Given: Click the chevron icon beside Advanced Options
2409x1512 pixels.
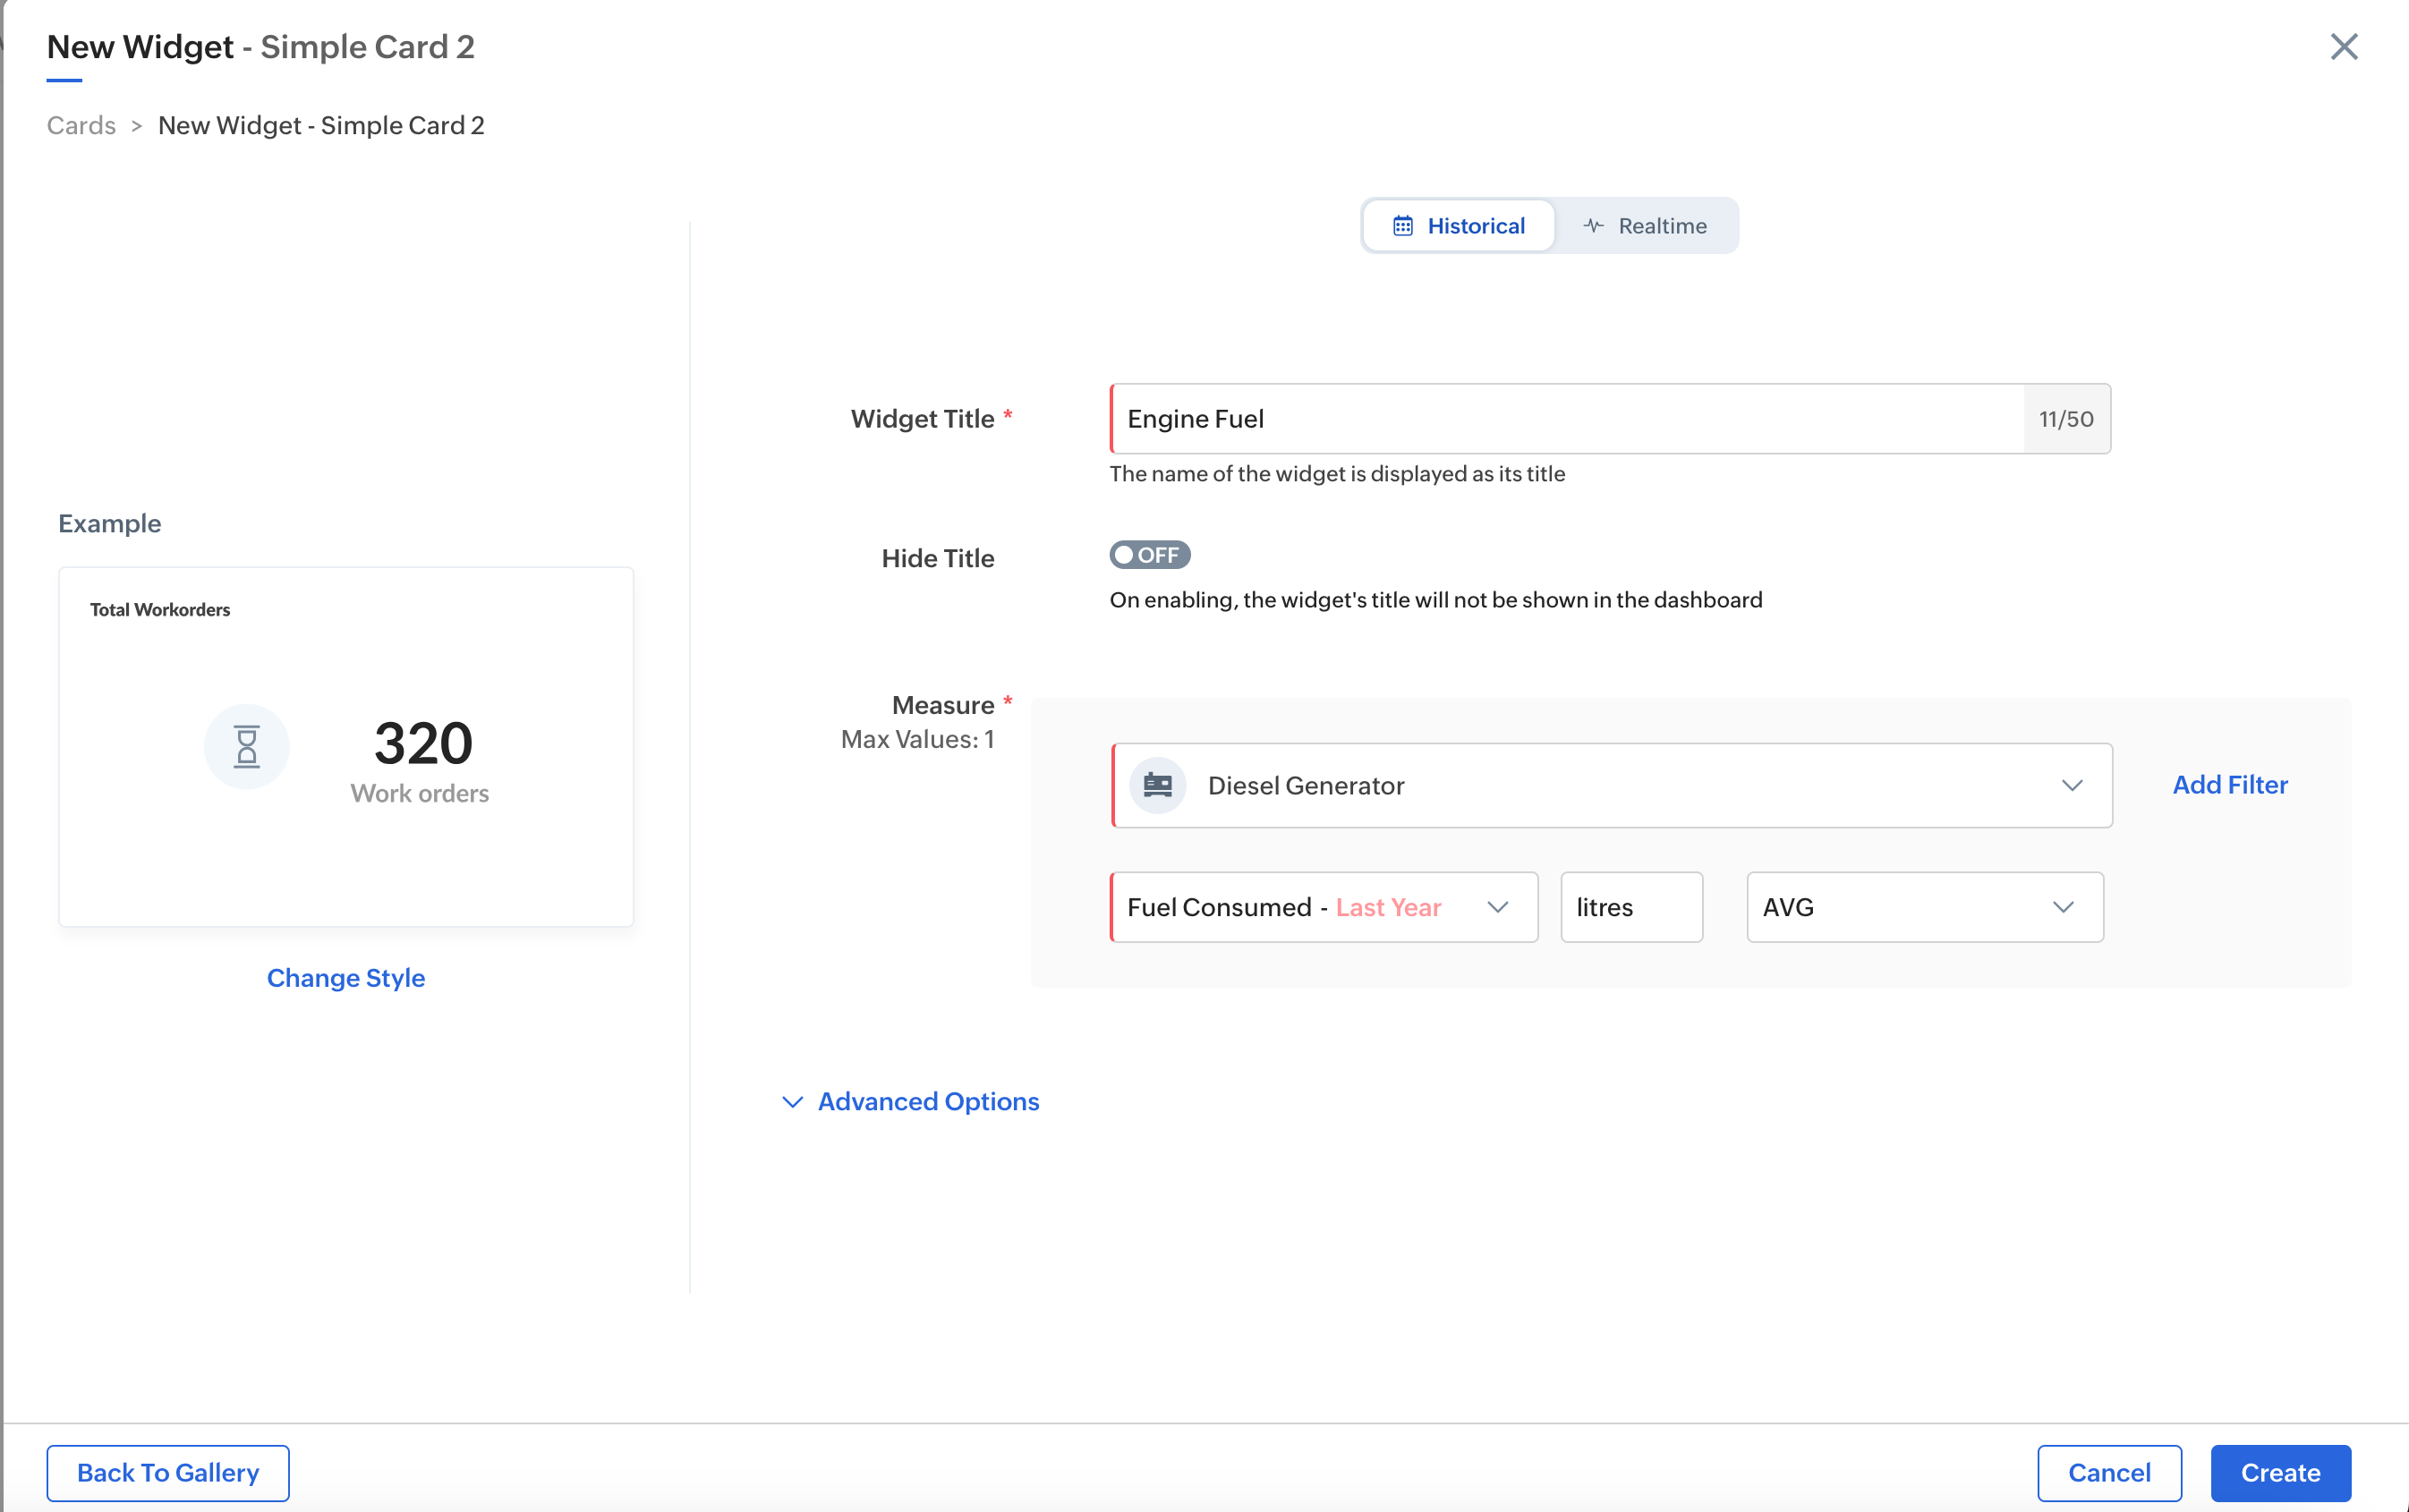Looking at the screenshot, I should click(x=792, y=1101).
